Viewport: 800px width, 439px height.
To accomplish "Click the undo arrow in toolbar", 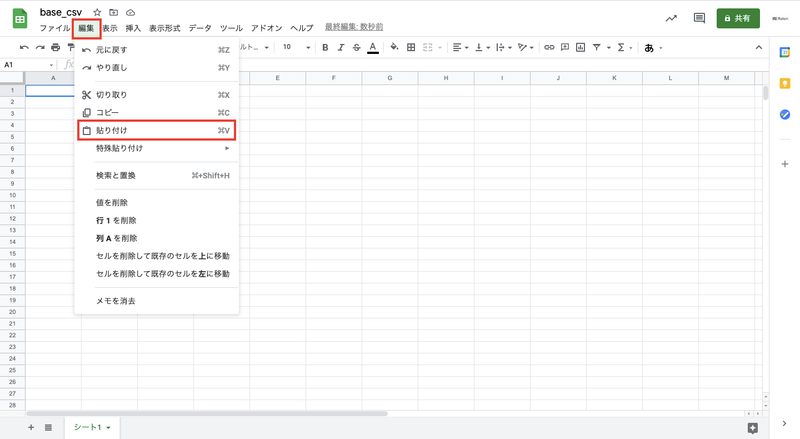I will point(24,47).
